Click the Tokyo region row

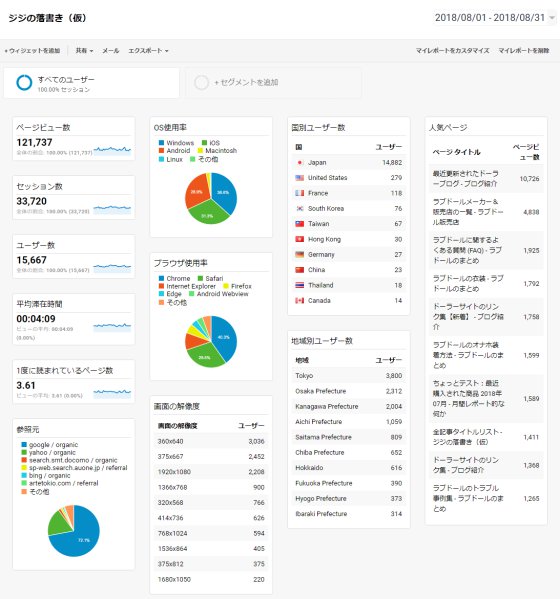pos(348,376)
